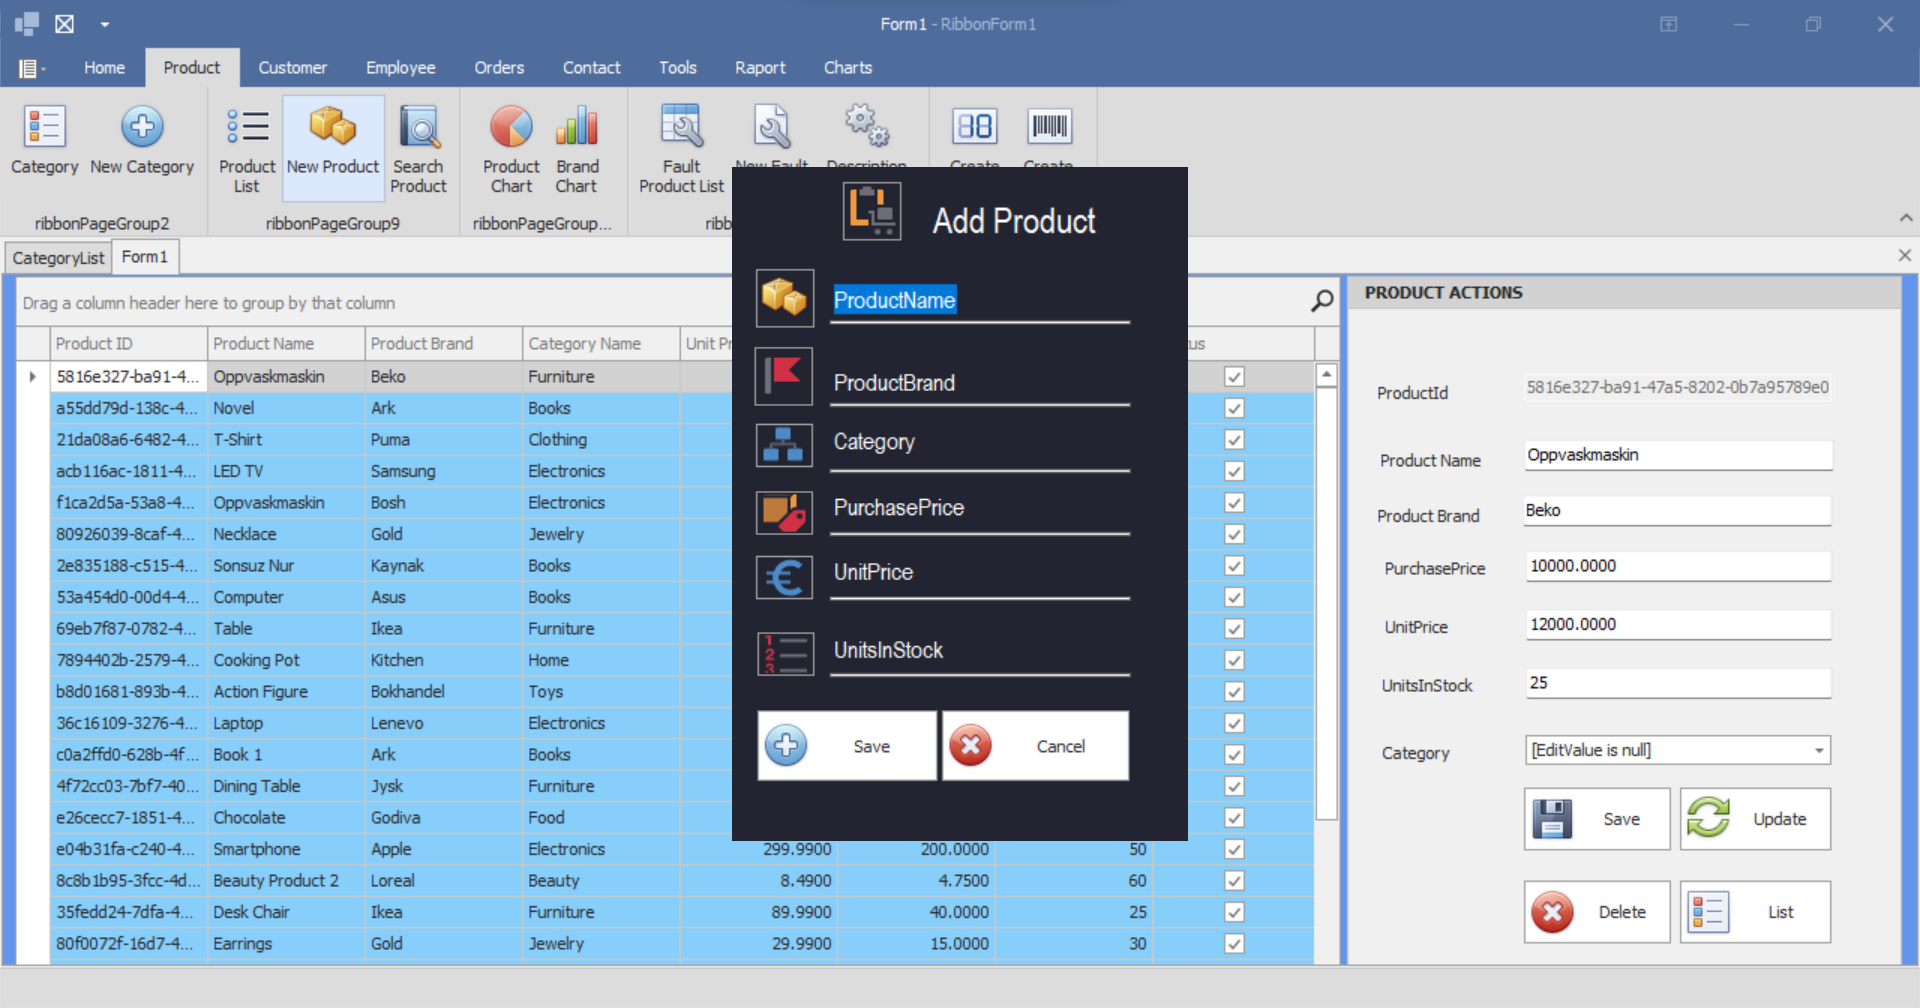The height and width of the screenshot is (1008, 1920).
Task: Open the quick access toolbar dropdown arrow
Action: [x=105, y=24]
